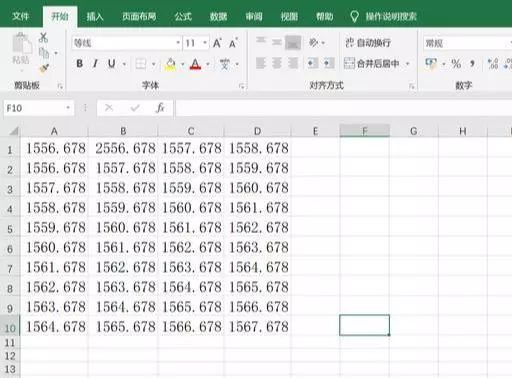Switch to the 视图 tab
The width and height of the screenshot is (512, 378).
point(289,16)
